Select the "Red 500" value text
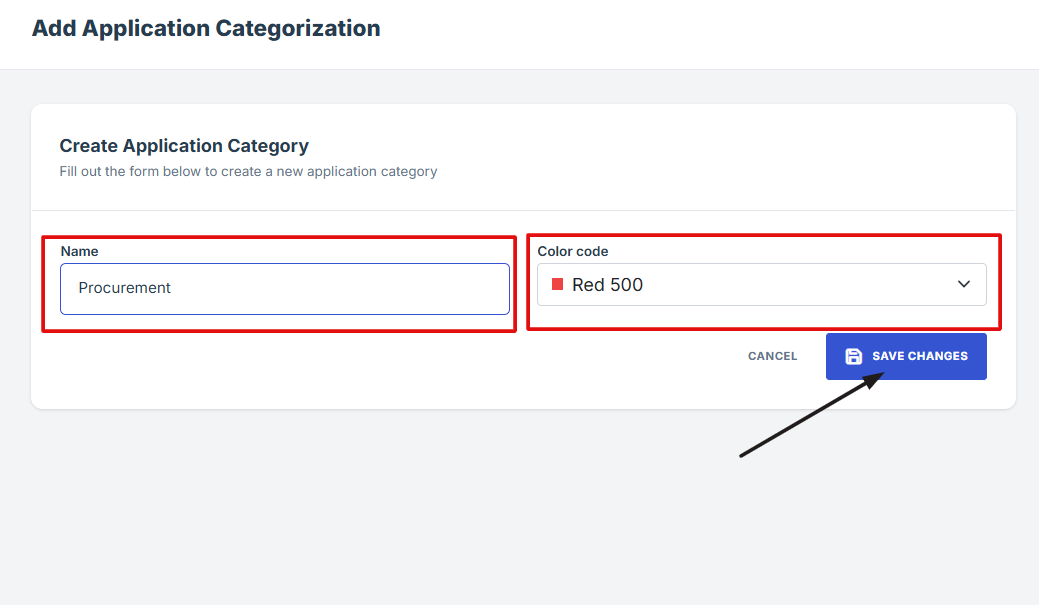Screen dimensions: 1039x605 [x=607, y=285]
